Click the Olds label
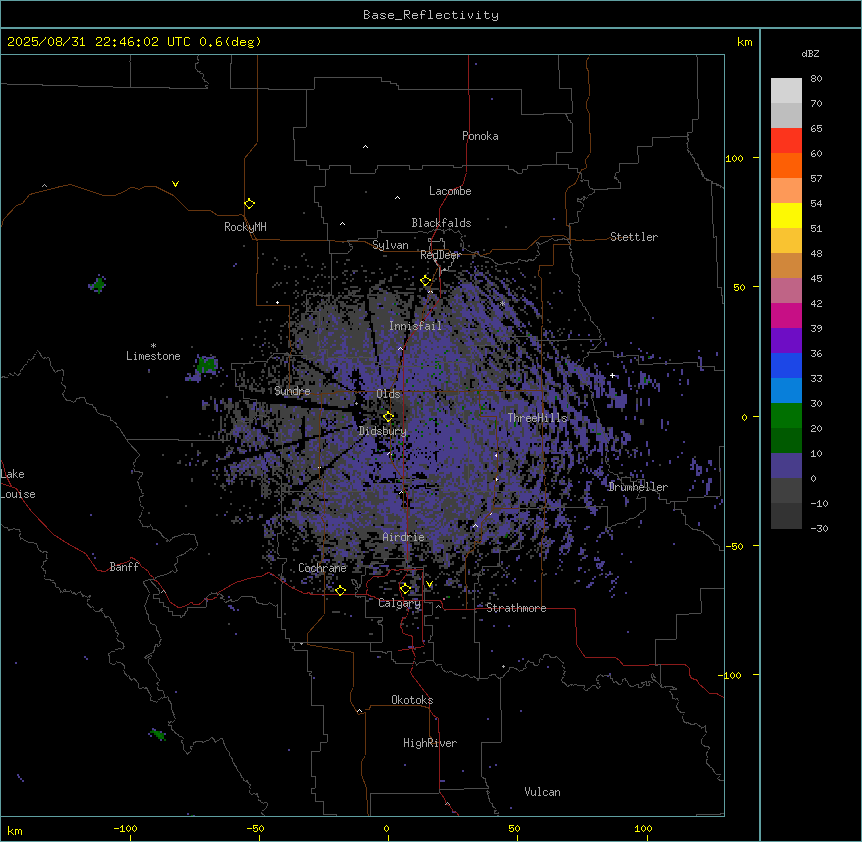 pos(388,394)
